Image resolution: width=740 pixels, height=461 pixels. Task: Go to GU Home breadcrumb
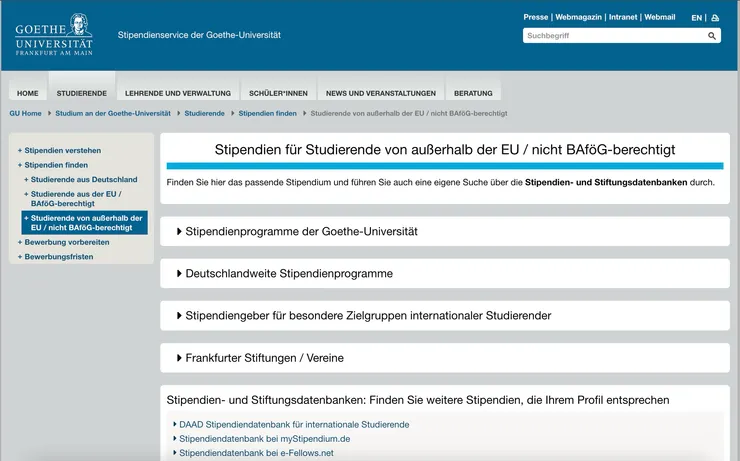[x=25, y=113]
